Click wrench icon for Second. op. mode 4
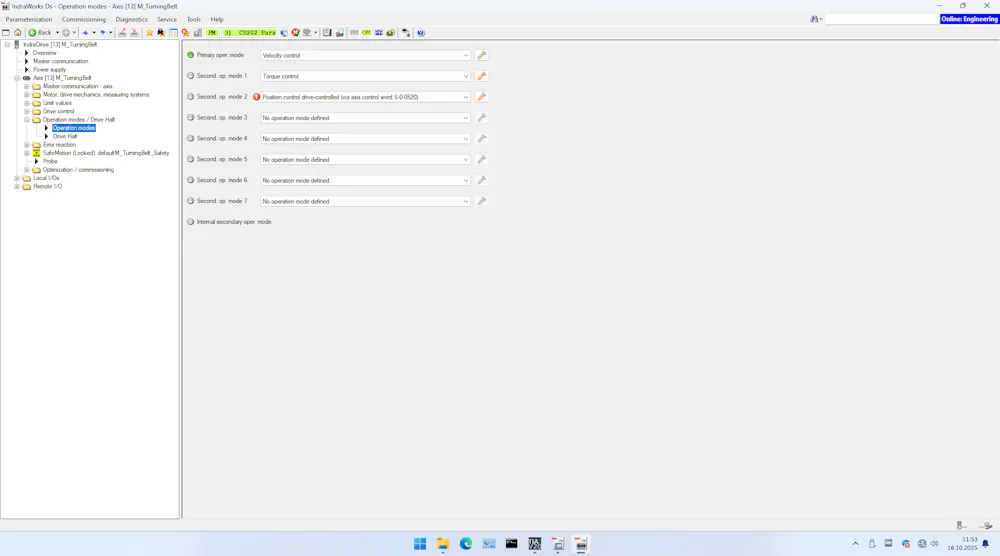1000x556 pixels. (x=482, y=138)
